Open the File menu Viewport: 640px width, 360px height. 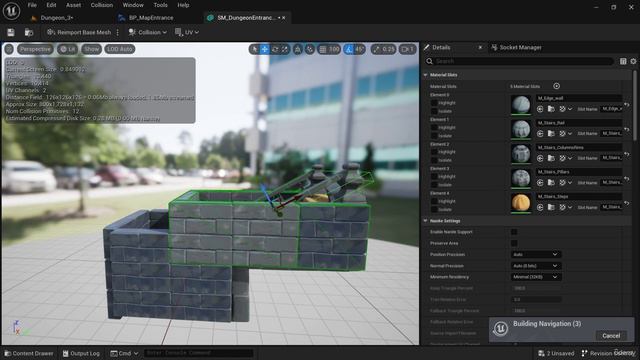point(32,5)
